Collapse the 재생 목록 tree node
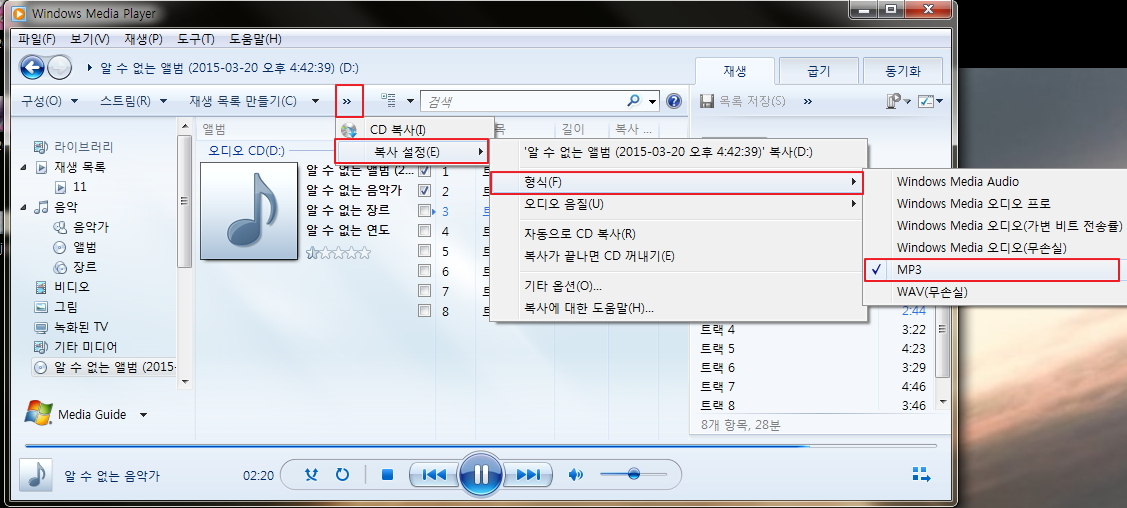Viewport: 1127px width, 508px height. (24, 167)
